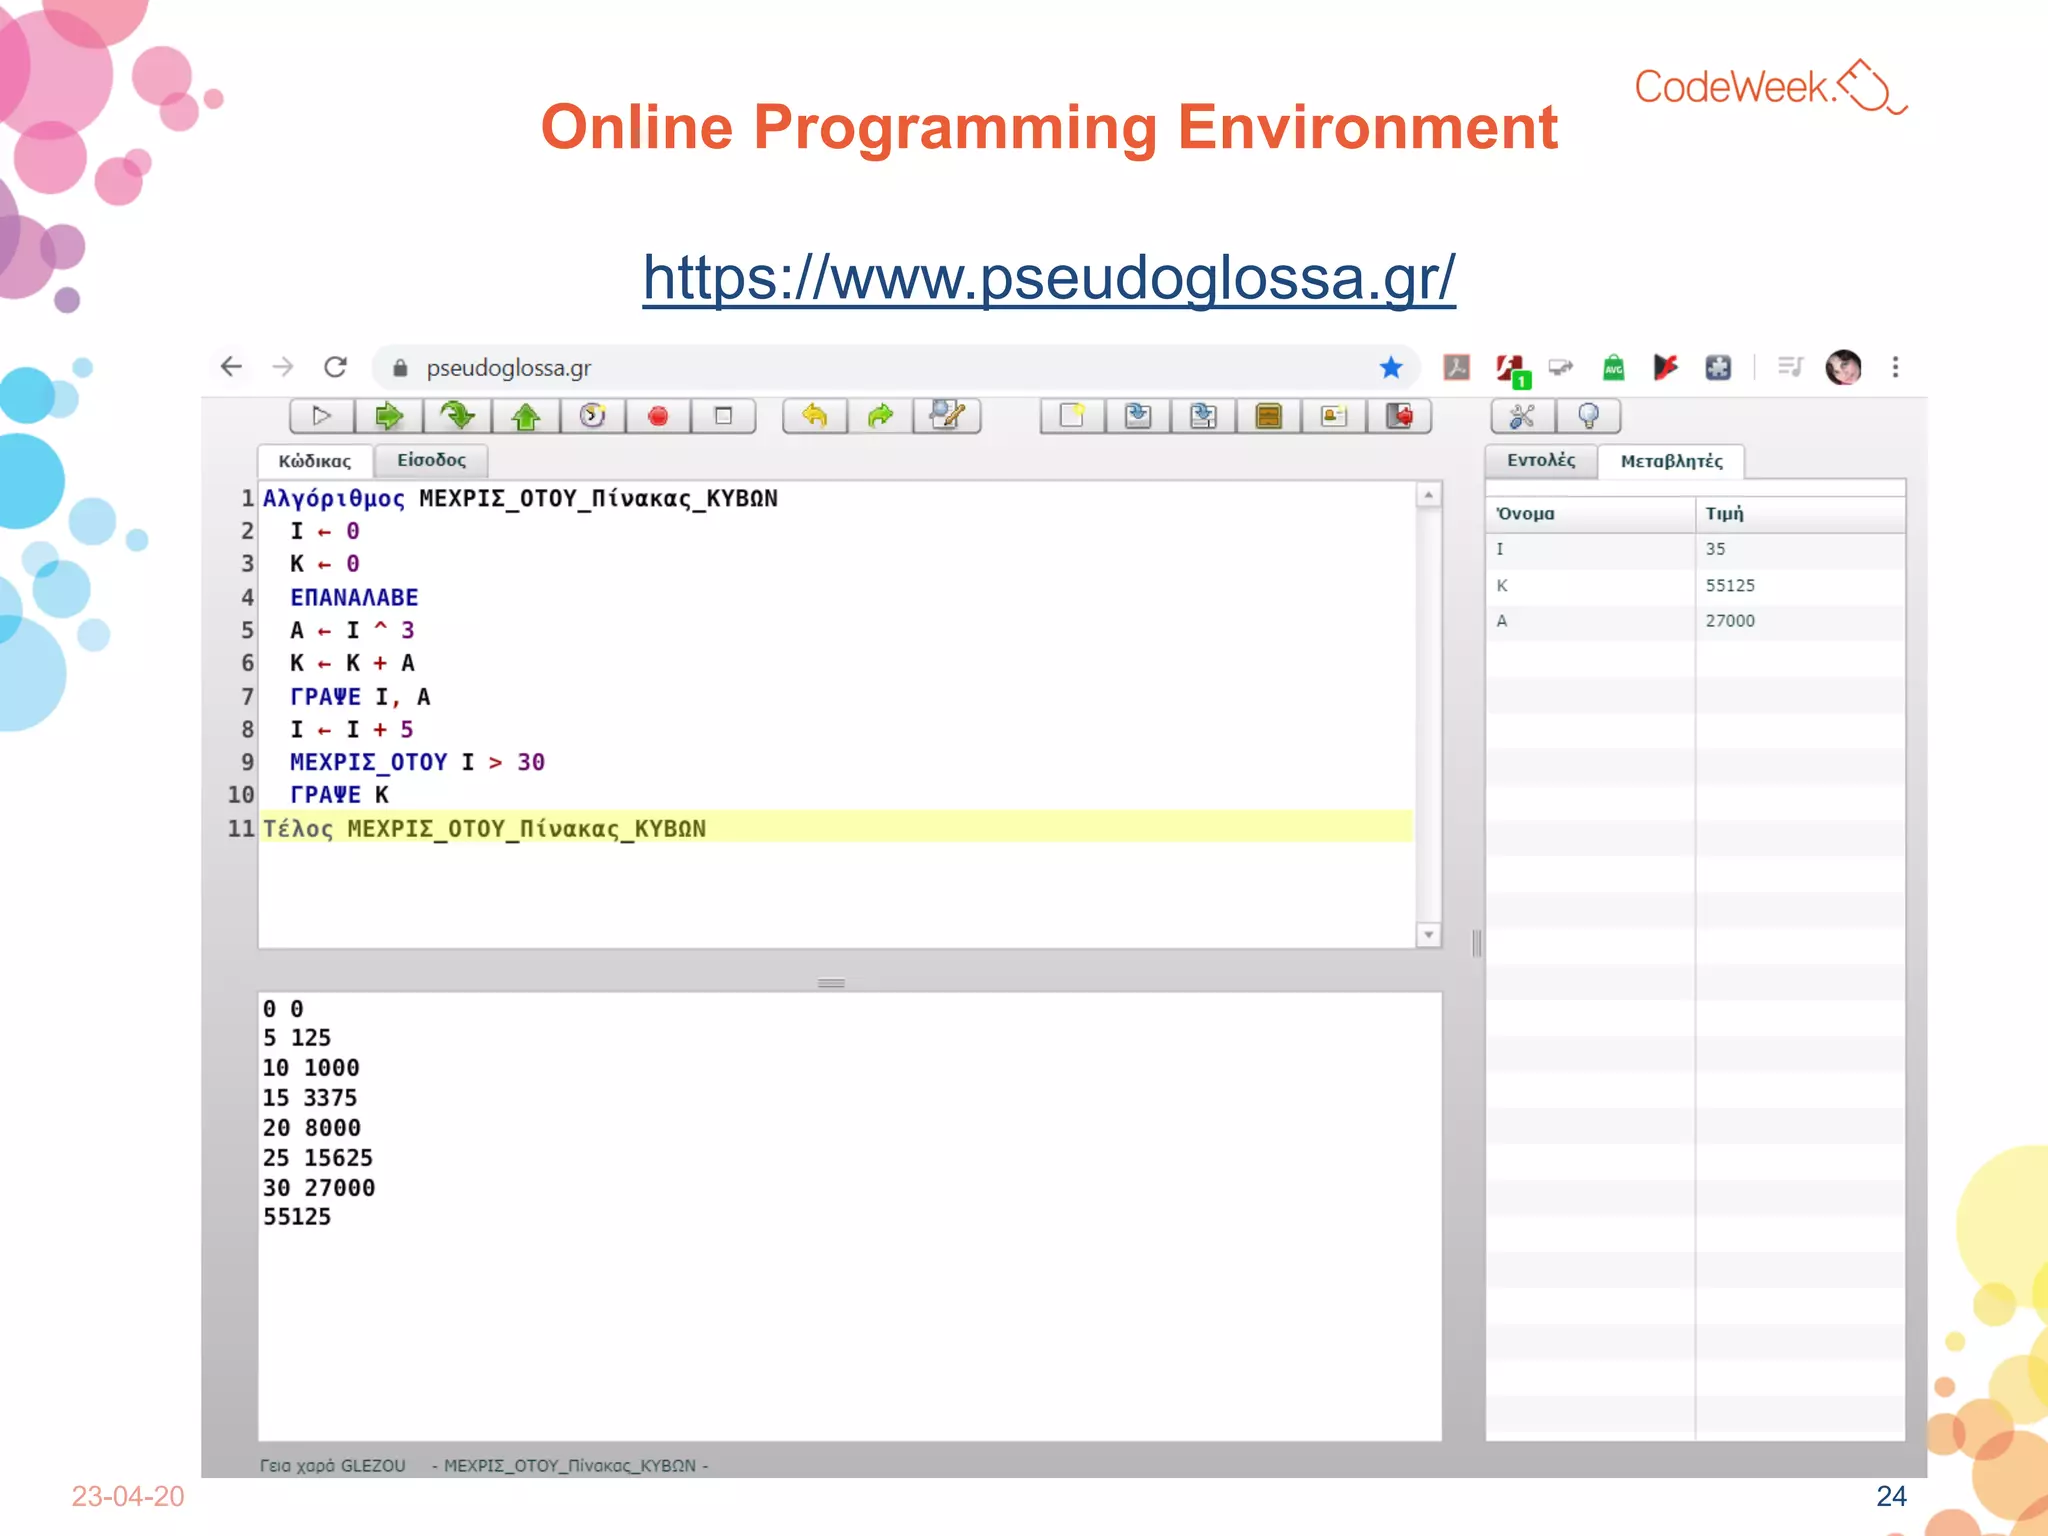This screenshot has width=2048, height=1536.
Task: Open the https://www.pseudoglossa.gr/ hyperlink
Action: 1049,277
